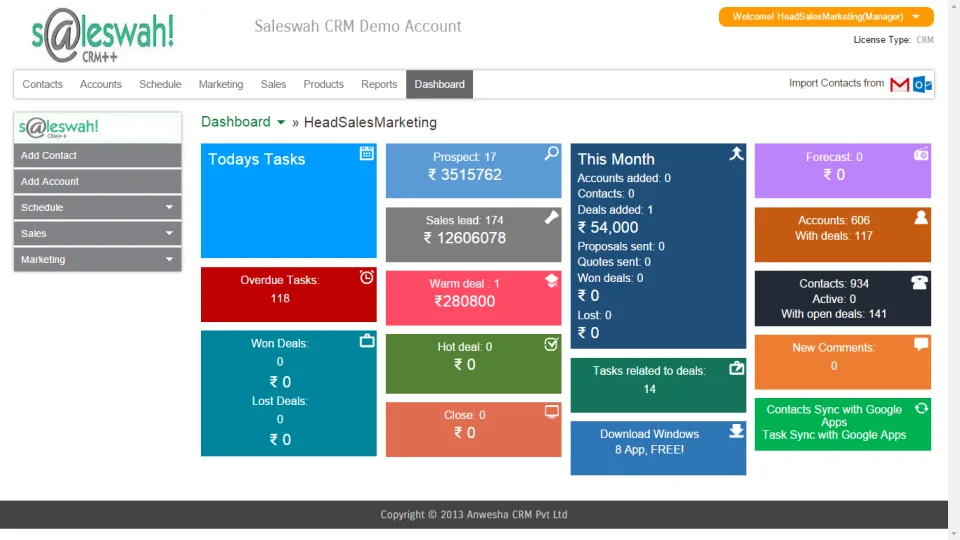Open the Contacts menu
Viewport: 960px width, 540px height.
coord(42,84)
